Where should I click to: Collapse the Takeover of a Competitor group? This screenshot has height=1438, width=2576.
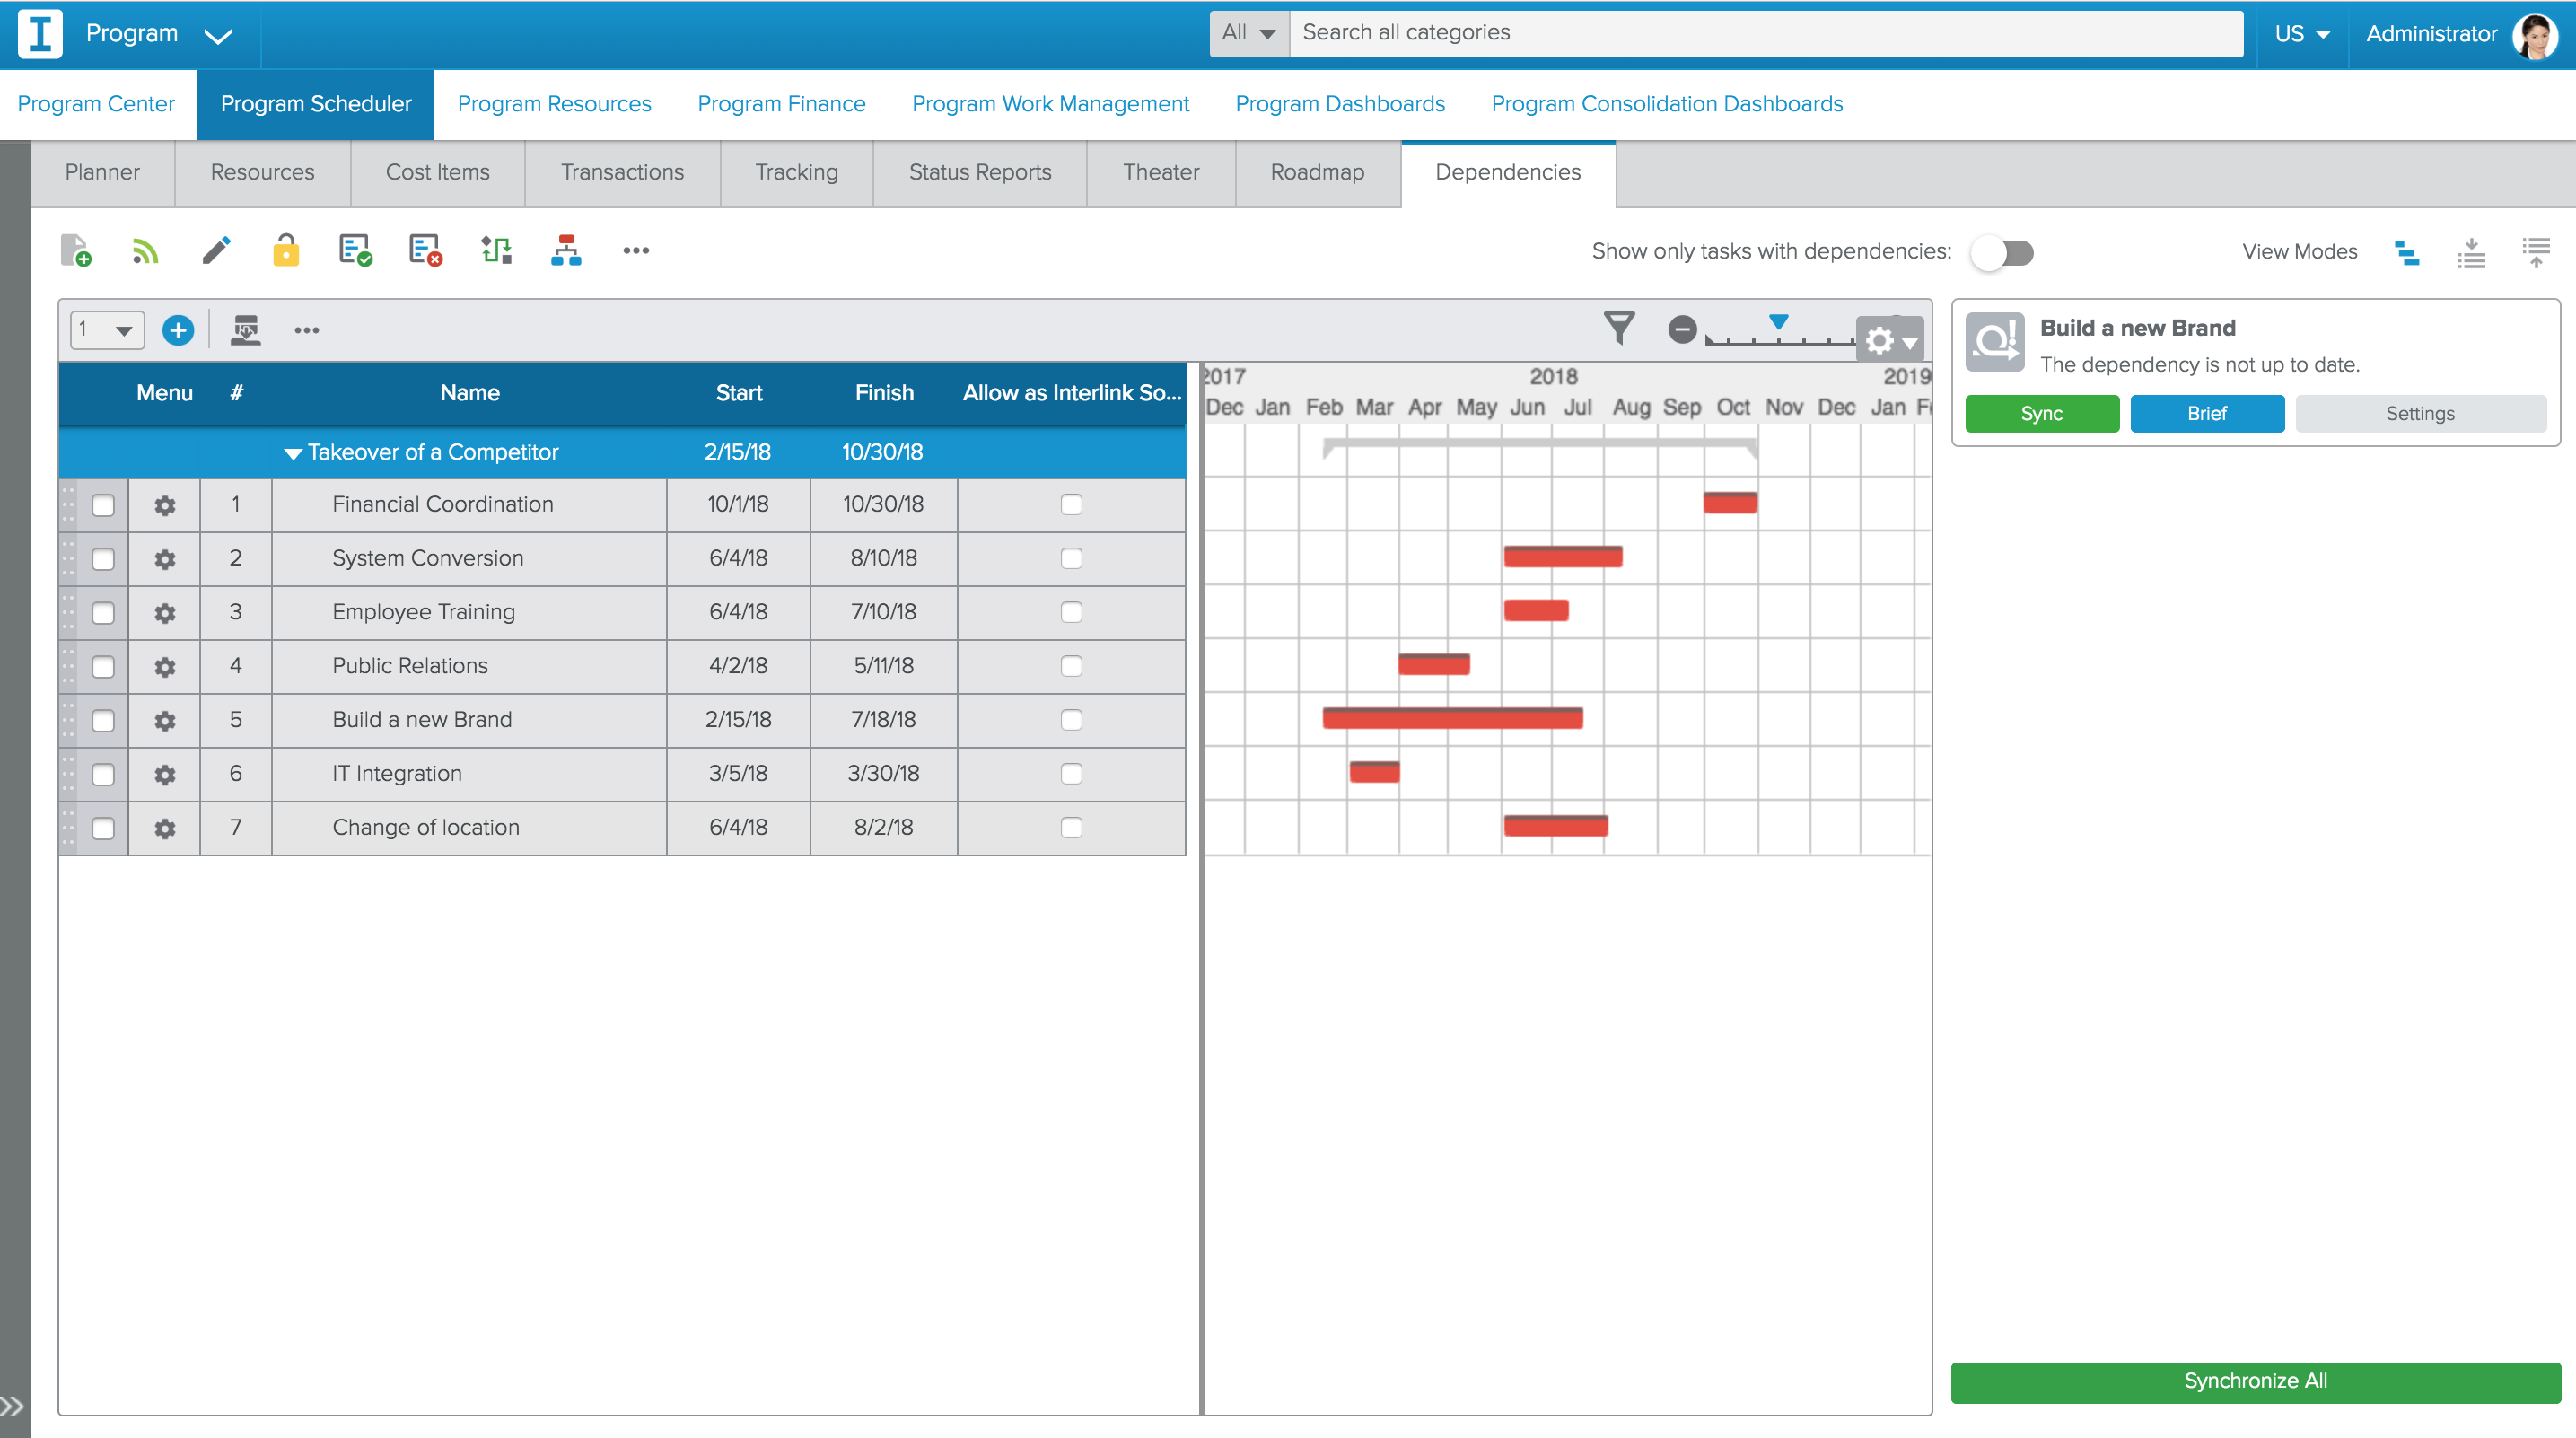[x=292, y=452]
